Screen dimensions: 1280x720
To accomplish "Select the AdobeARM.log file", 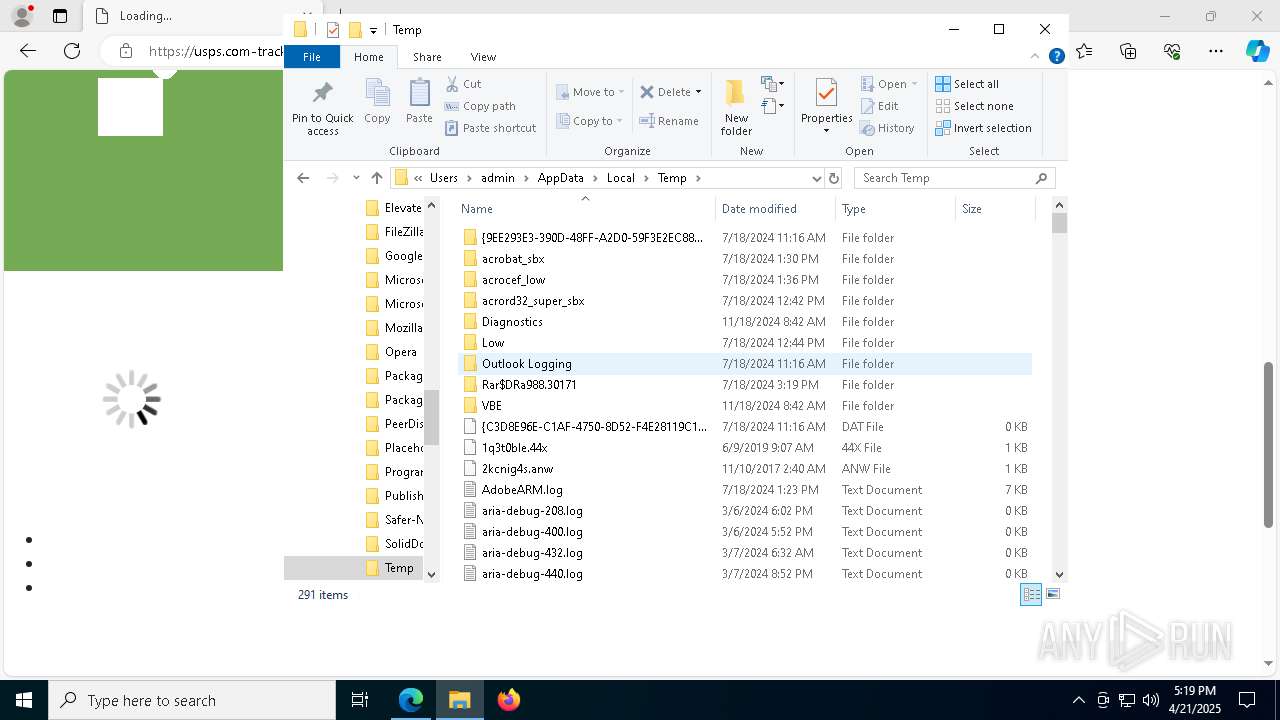I will click(x=745, y=490).
